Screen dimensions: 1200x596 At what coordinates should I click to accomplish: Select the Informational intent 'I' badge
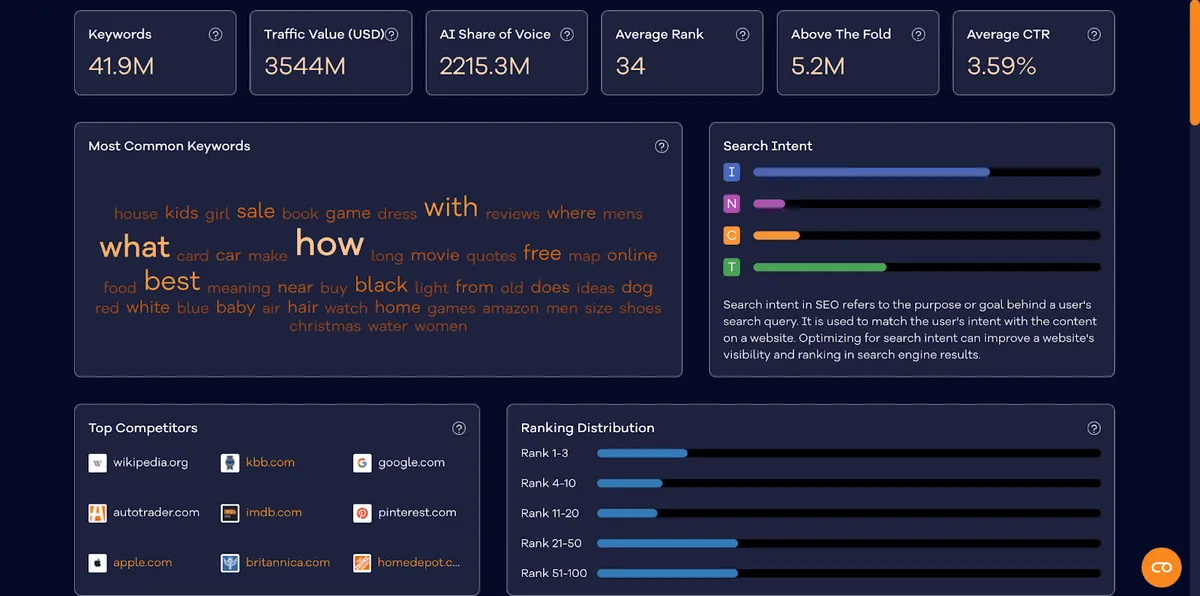pyautogui.click(x=732, y=172)
